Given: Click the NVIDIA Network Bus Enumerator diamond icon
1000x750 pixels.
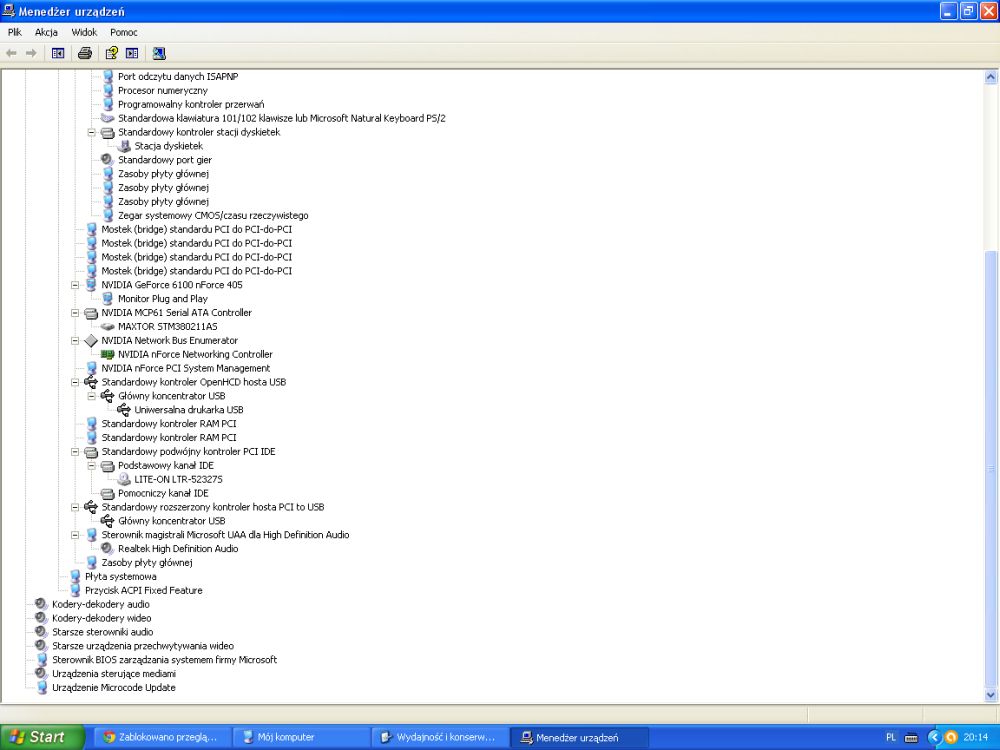Looking at the screenshot, I should [x=91, y=341].
